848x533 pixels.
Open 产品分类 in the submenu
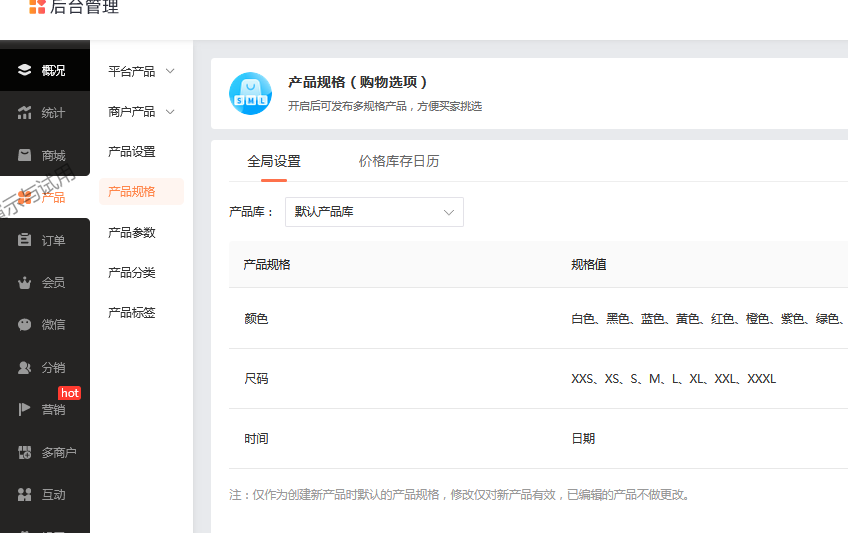[x=132, y=272]
